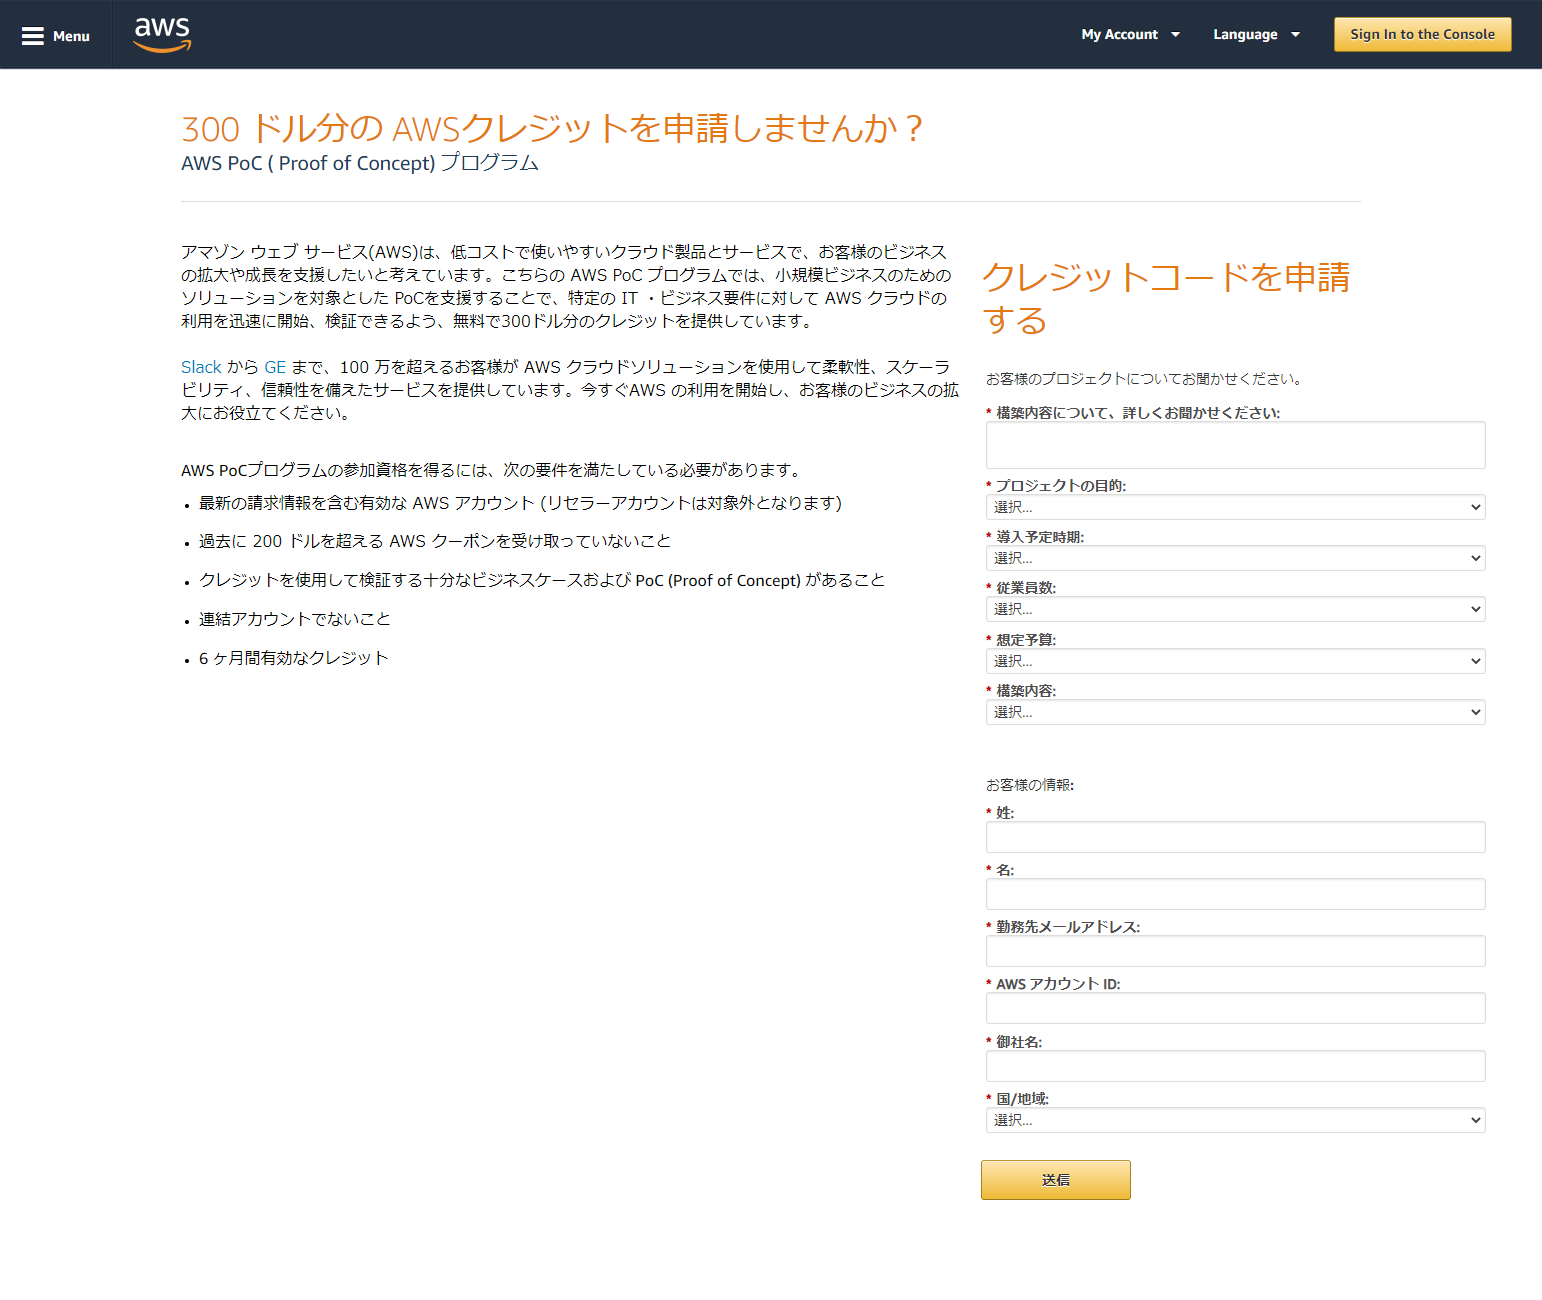Viewport: 1542px width, 1300px height.
Task: Open the 国/地域 dropdown
Action: (1235, 1120)
